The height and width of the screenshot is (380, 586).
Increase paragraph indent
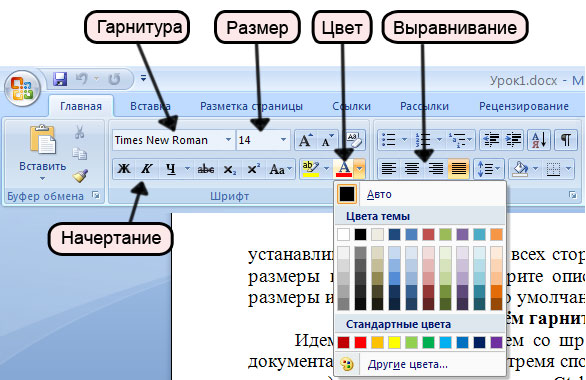513,140
